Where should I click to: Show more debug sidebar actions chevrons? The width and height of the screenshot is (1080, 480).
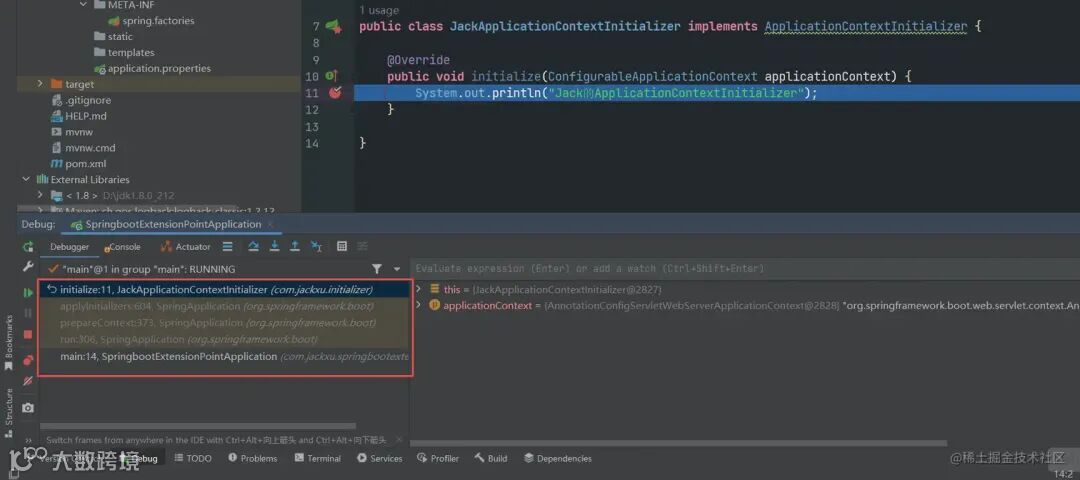click(28, 440)
